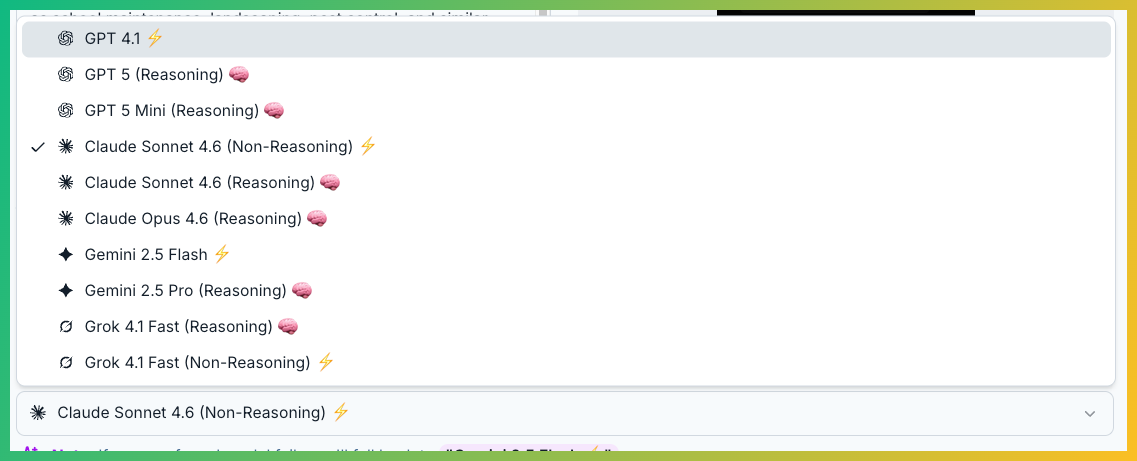Viewport: 1137px width, 461px height.
Task: Click the brain emoji on GPT 5 Mini row
Action: coord(274,111)
